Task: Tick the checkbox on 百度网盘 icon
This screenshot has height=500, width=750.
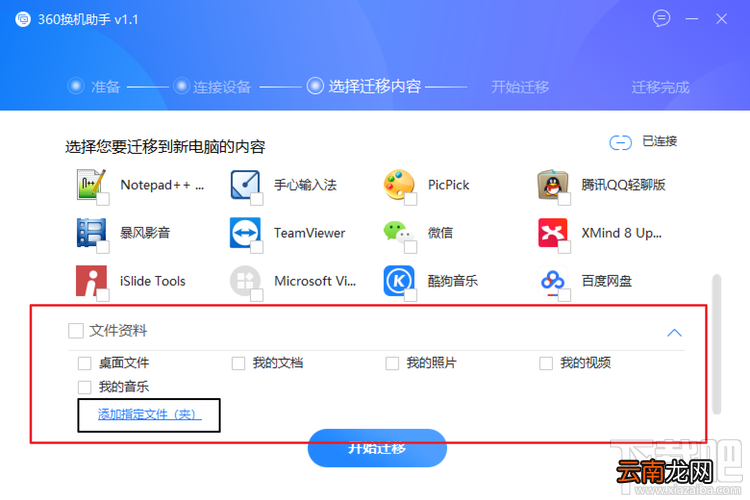Action: [564, 296]
